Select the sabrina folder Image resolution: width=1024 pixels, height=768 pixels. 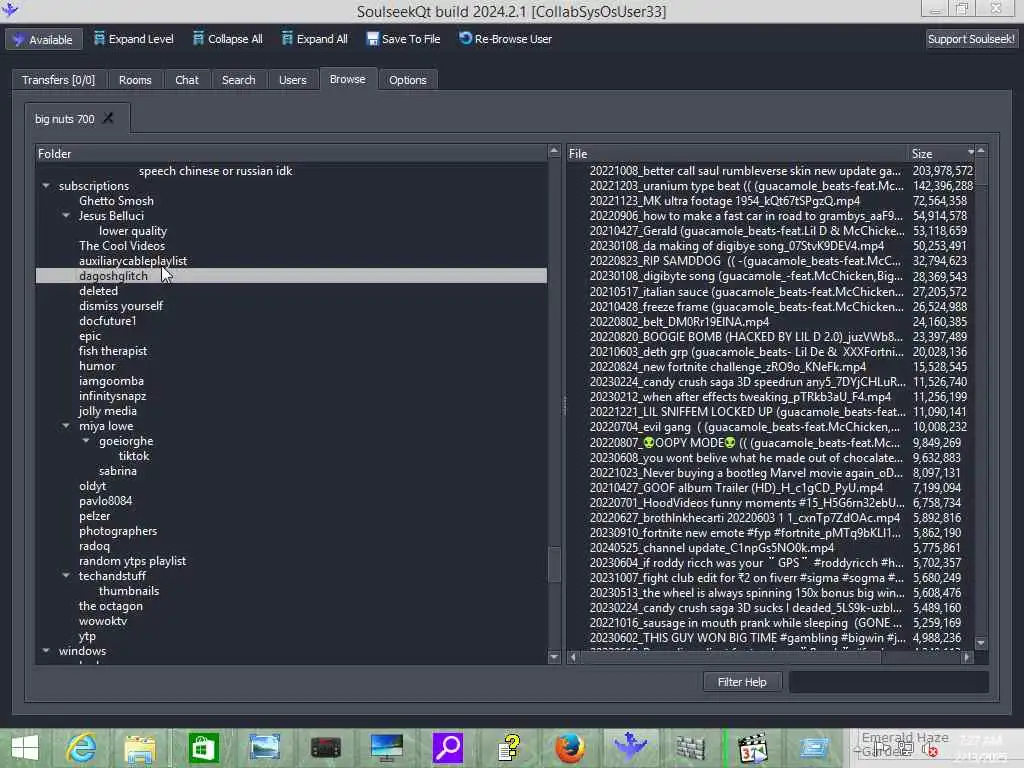point(118,472)
